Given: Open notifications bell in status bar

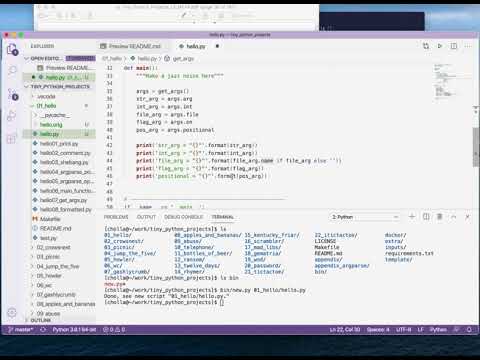Looking at the screenshot, I should [x=469, y=330].
